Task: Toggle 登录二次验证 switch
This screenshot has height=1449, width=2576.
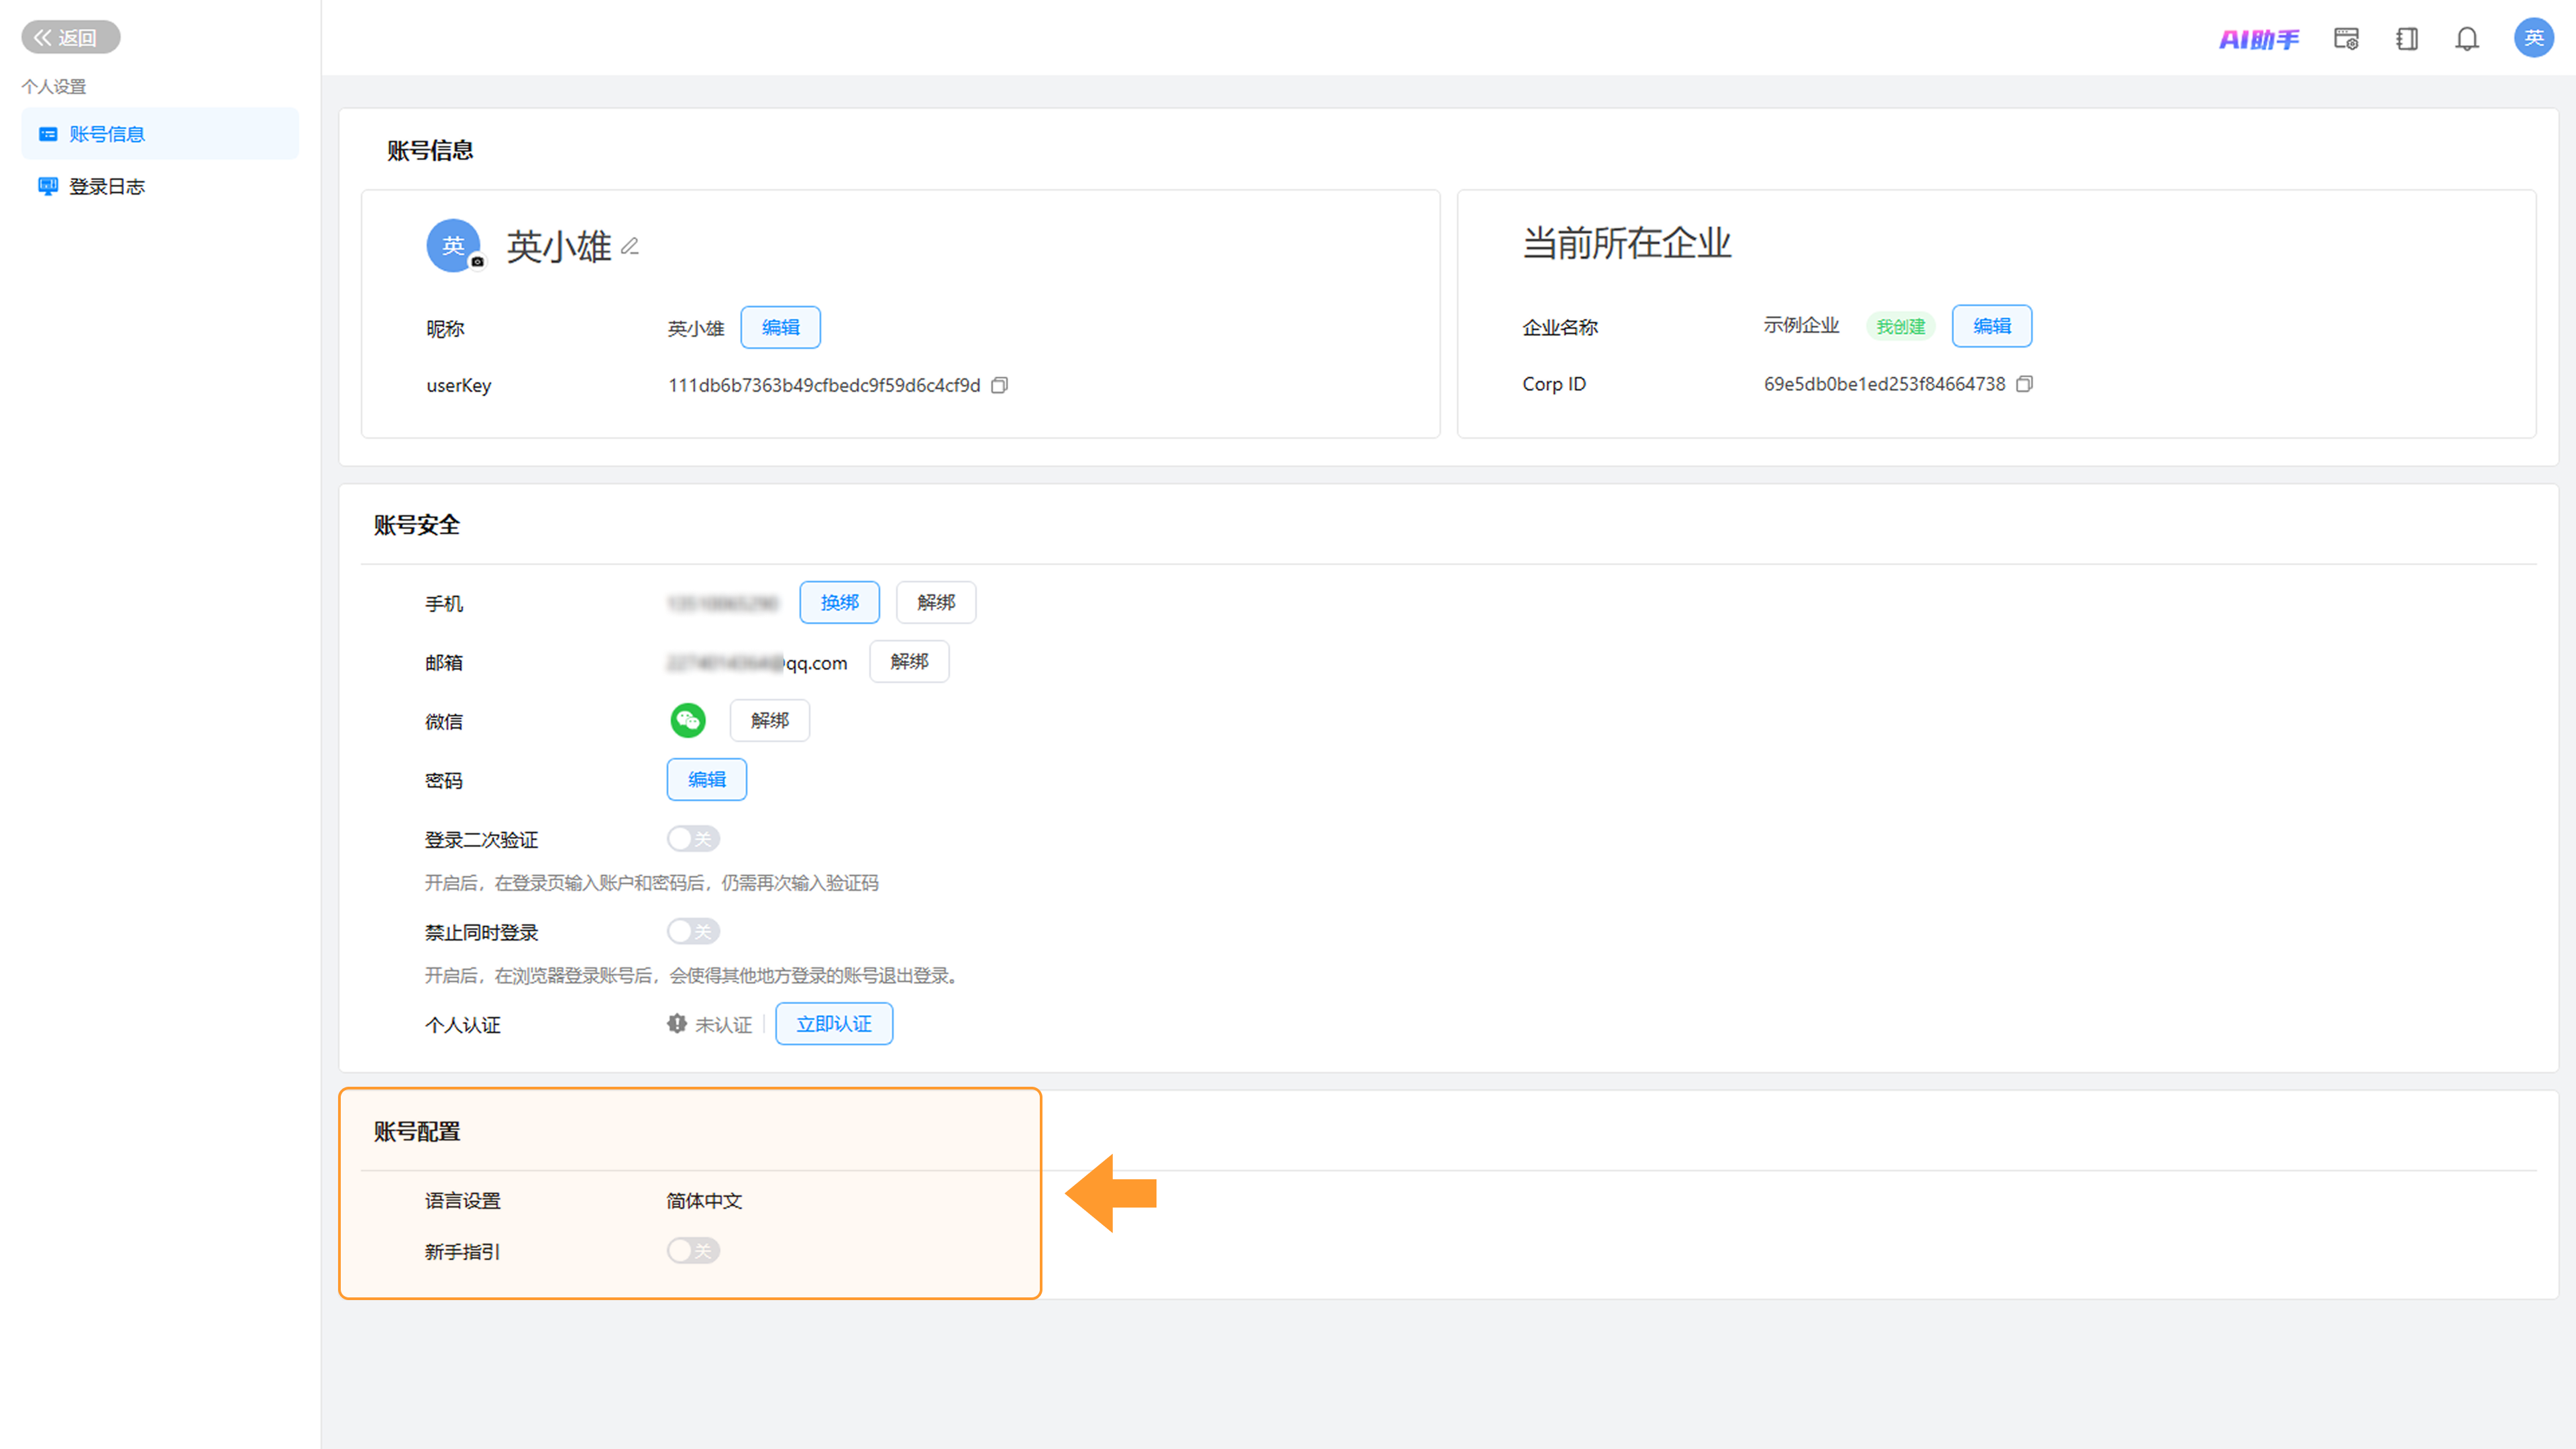Action: click(x=693, y=838)
